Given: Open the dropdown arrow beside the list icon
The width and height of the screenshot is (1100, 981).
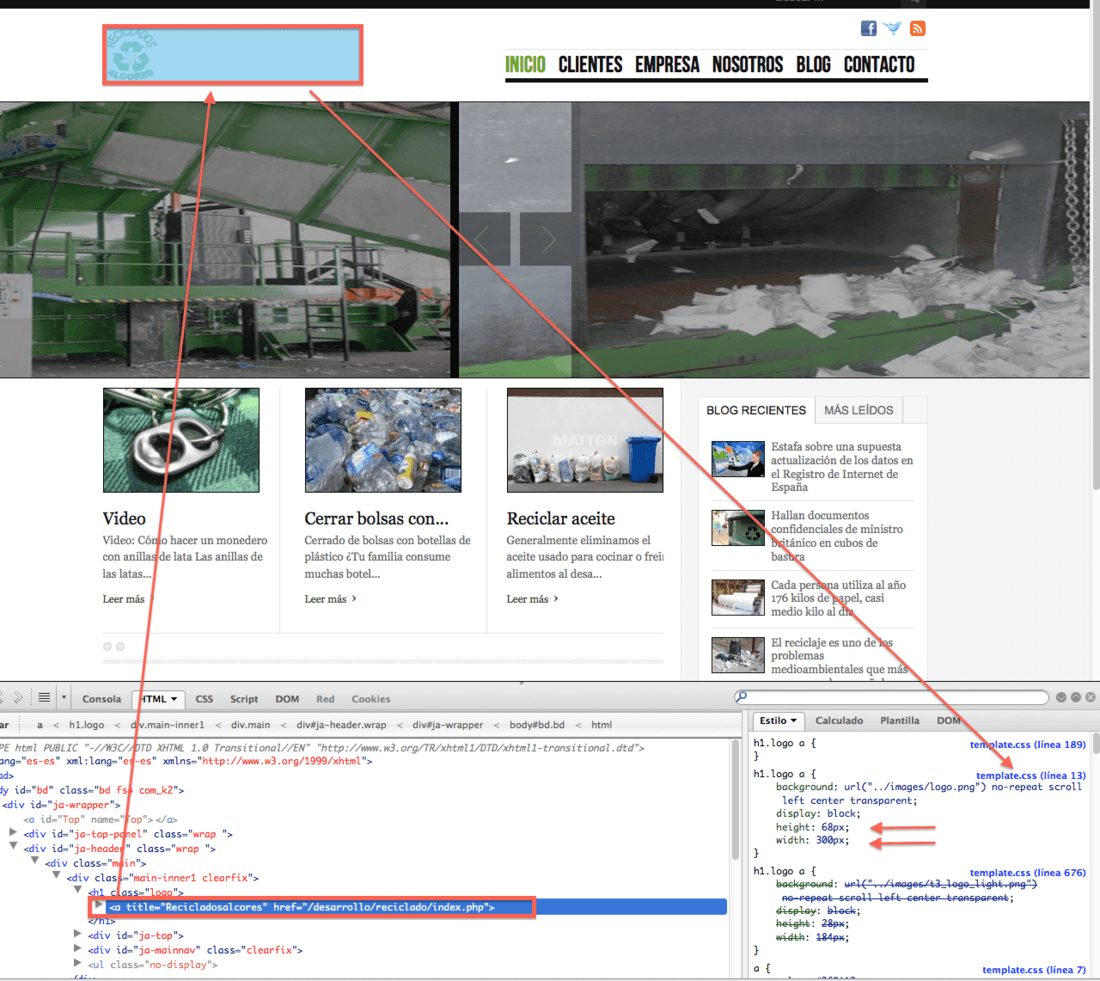Looking at the screenshot, I should click(64, 698).
